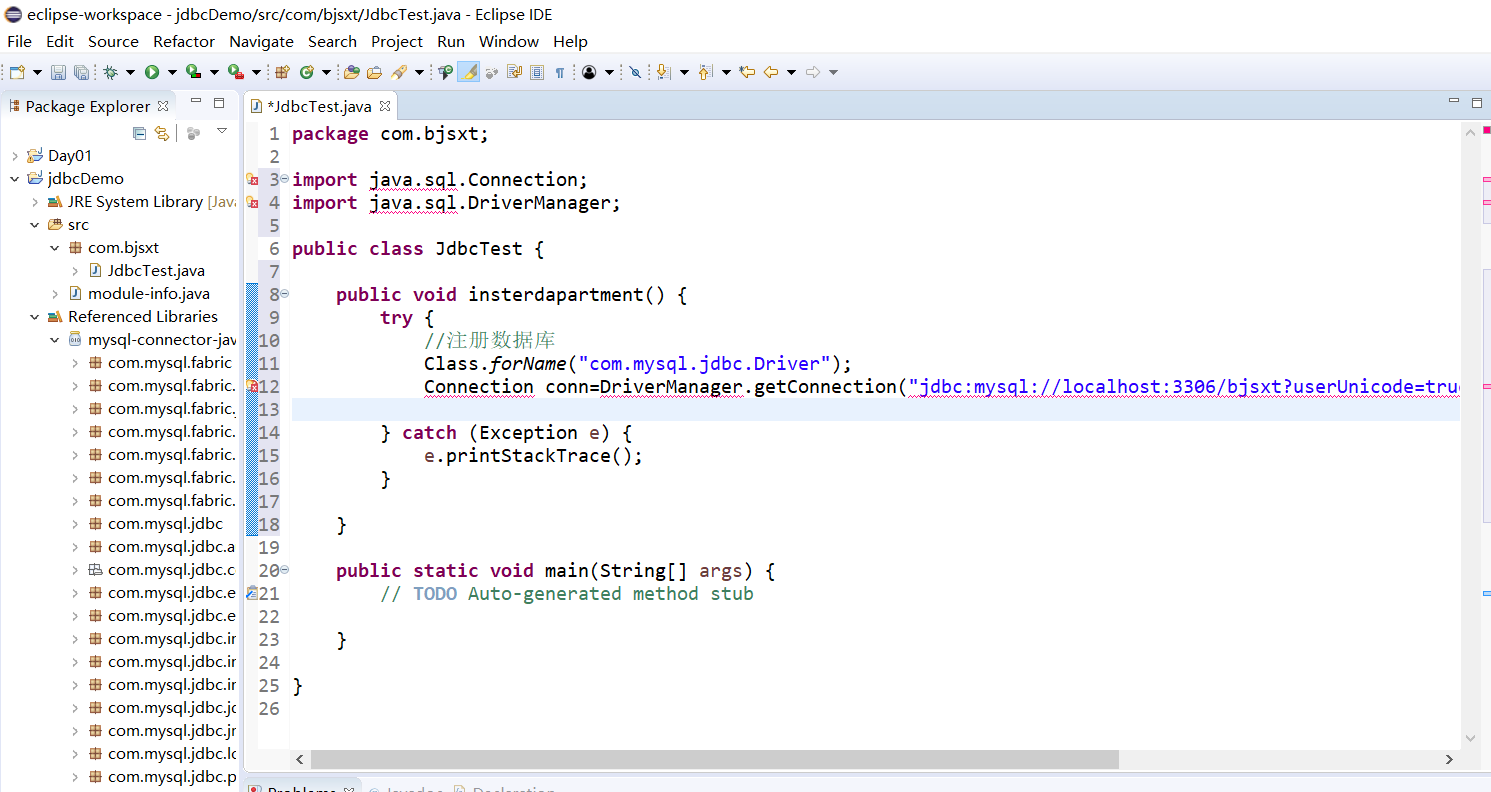The width and height of the screenshot is (1491, 792).
Task: Click the error marker on line 12
Action: (x=252, y=387)
